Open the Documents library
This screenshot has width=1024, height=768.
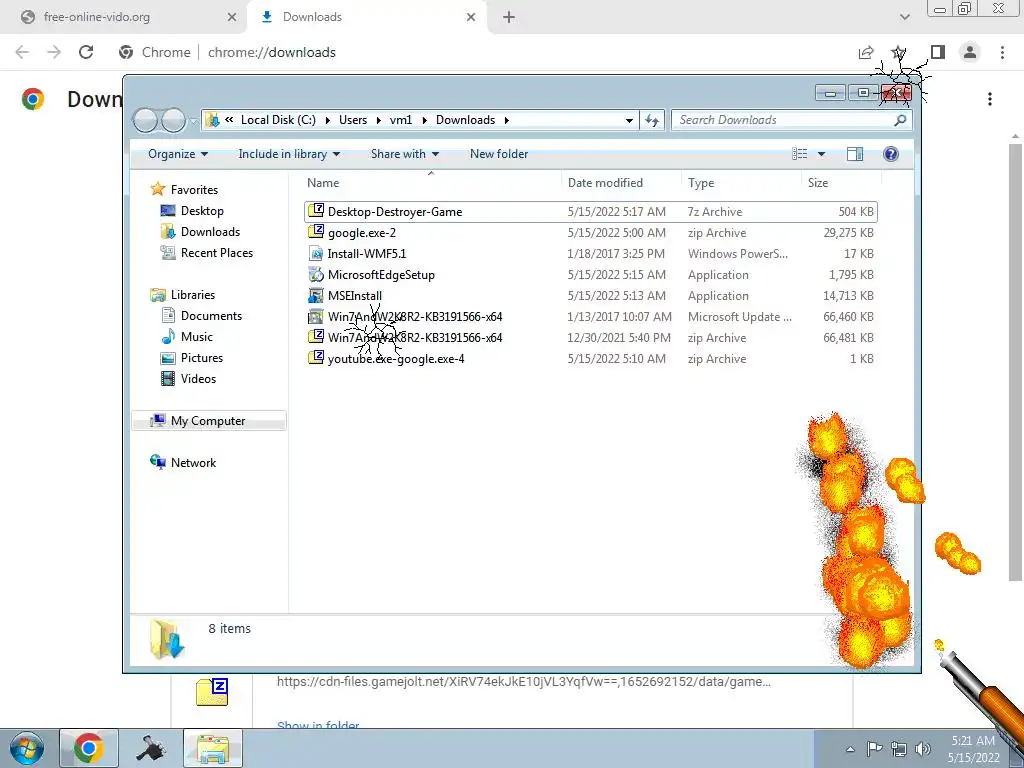[211, 315]
